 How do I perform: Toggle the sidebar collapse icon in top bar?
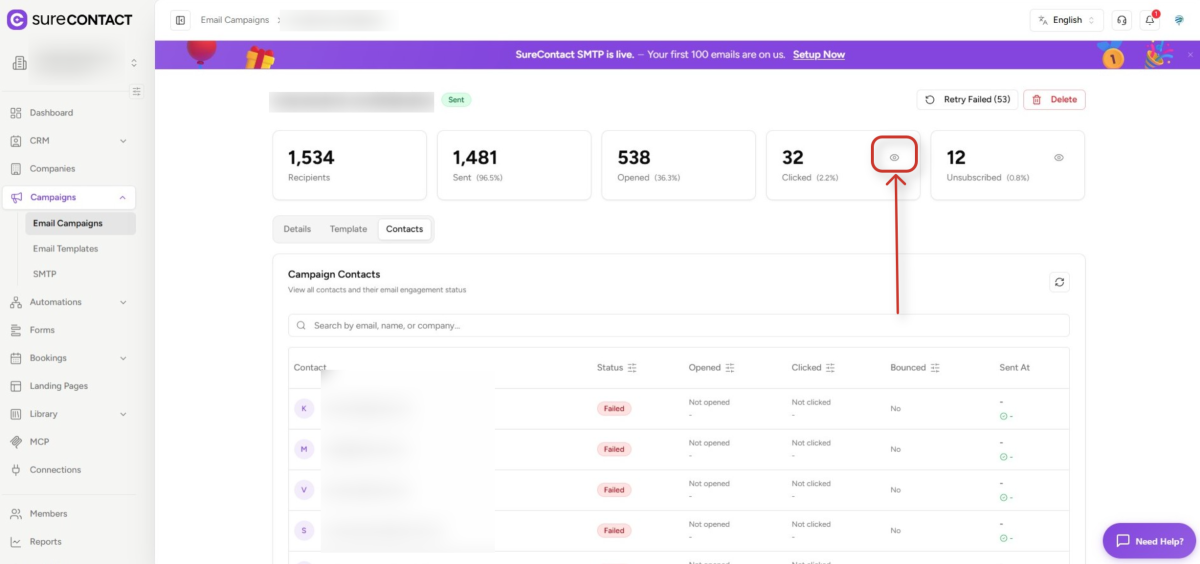(180, 20)
